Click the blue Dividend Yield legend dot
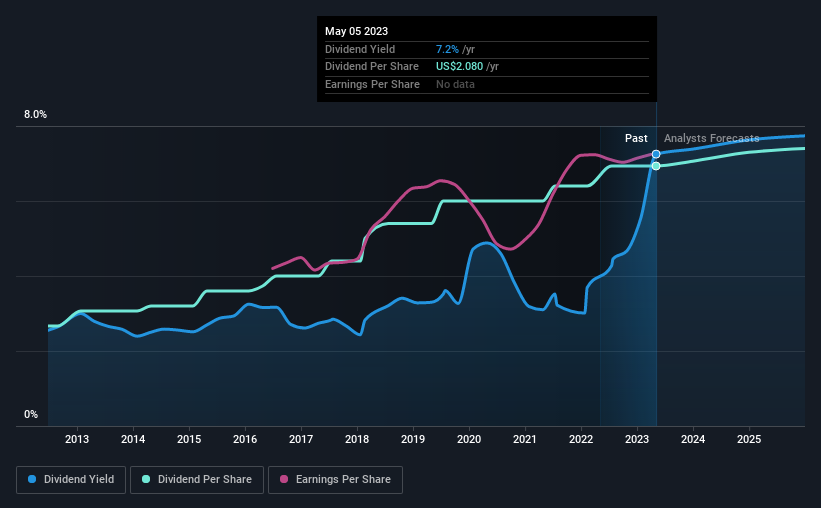821x508 pixels. click(x=32, y=479)
